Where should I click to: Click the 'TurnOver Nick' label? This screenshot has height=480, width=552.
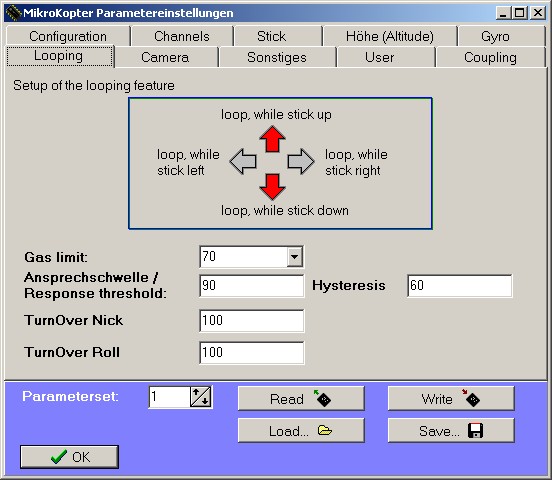[x=74, y=320]
